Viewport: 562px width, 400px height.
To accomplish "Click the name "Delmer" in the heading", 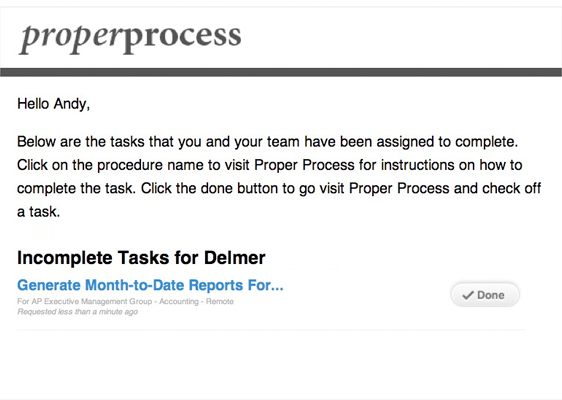I will point(235,258).
